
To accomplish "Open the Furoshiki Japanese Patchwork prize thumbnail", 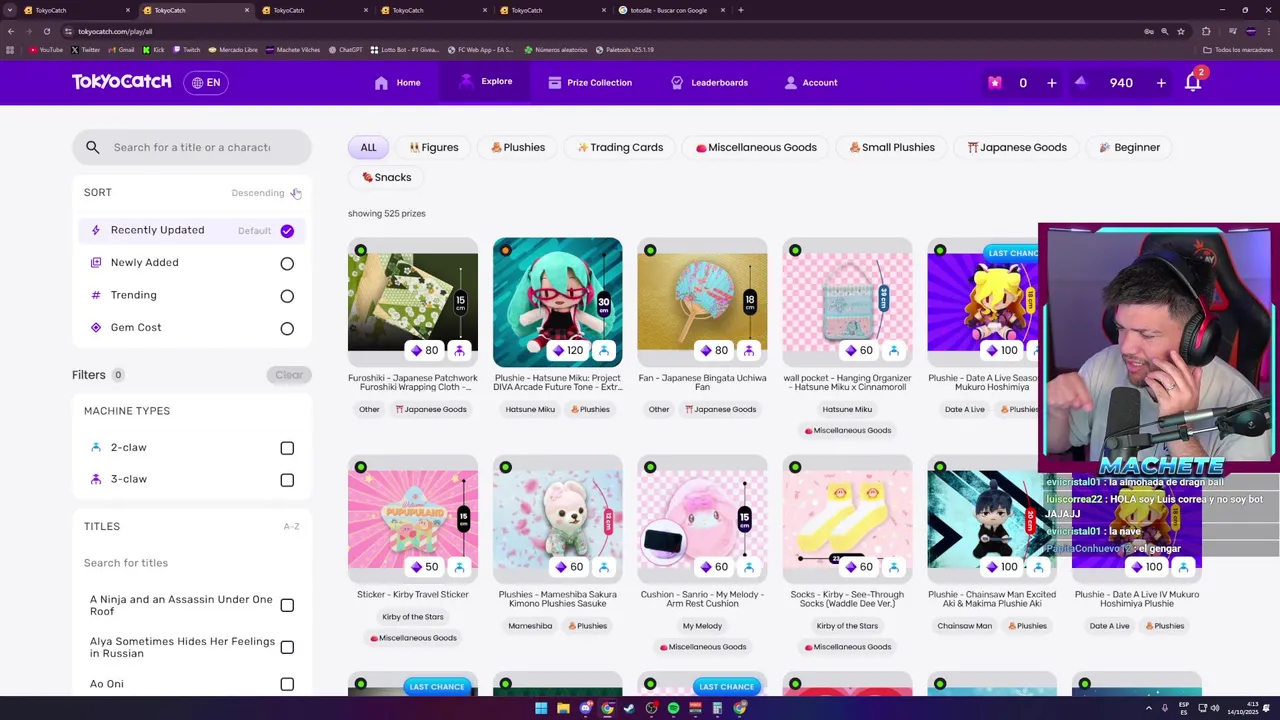I will [x=413, y=302].
